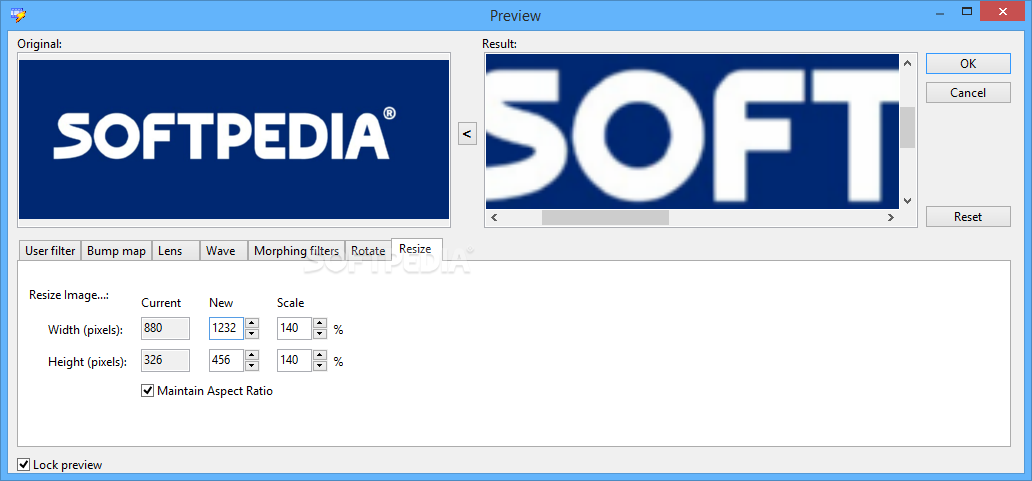
Task: Maximize the Preview window
Action: point(967,11)
